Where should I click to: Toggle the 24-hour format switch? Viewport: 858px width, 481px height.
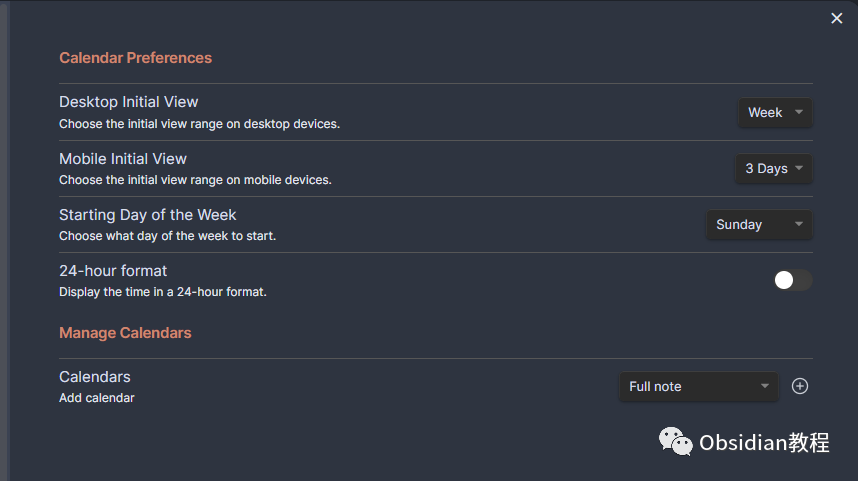tap(793, 280)
